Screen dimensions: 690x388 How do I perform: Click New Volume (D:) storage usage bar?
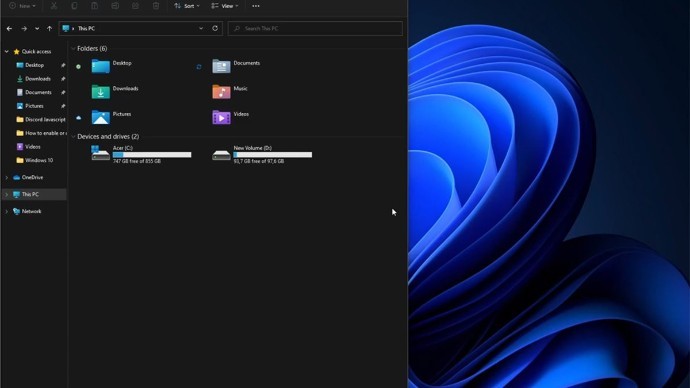click(x=273, y=155)
